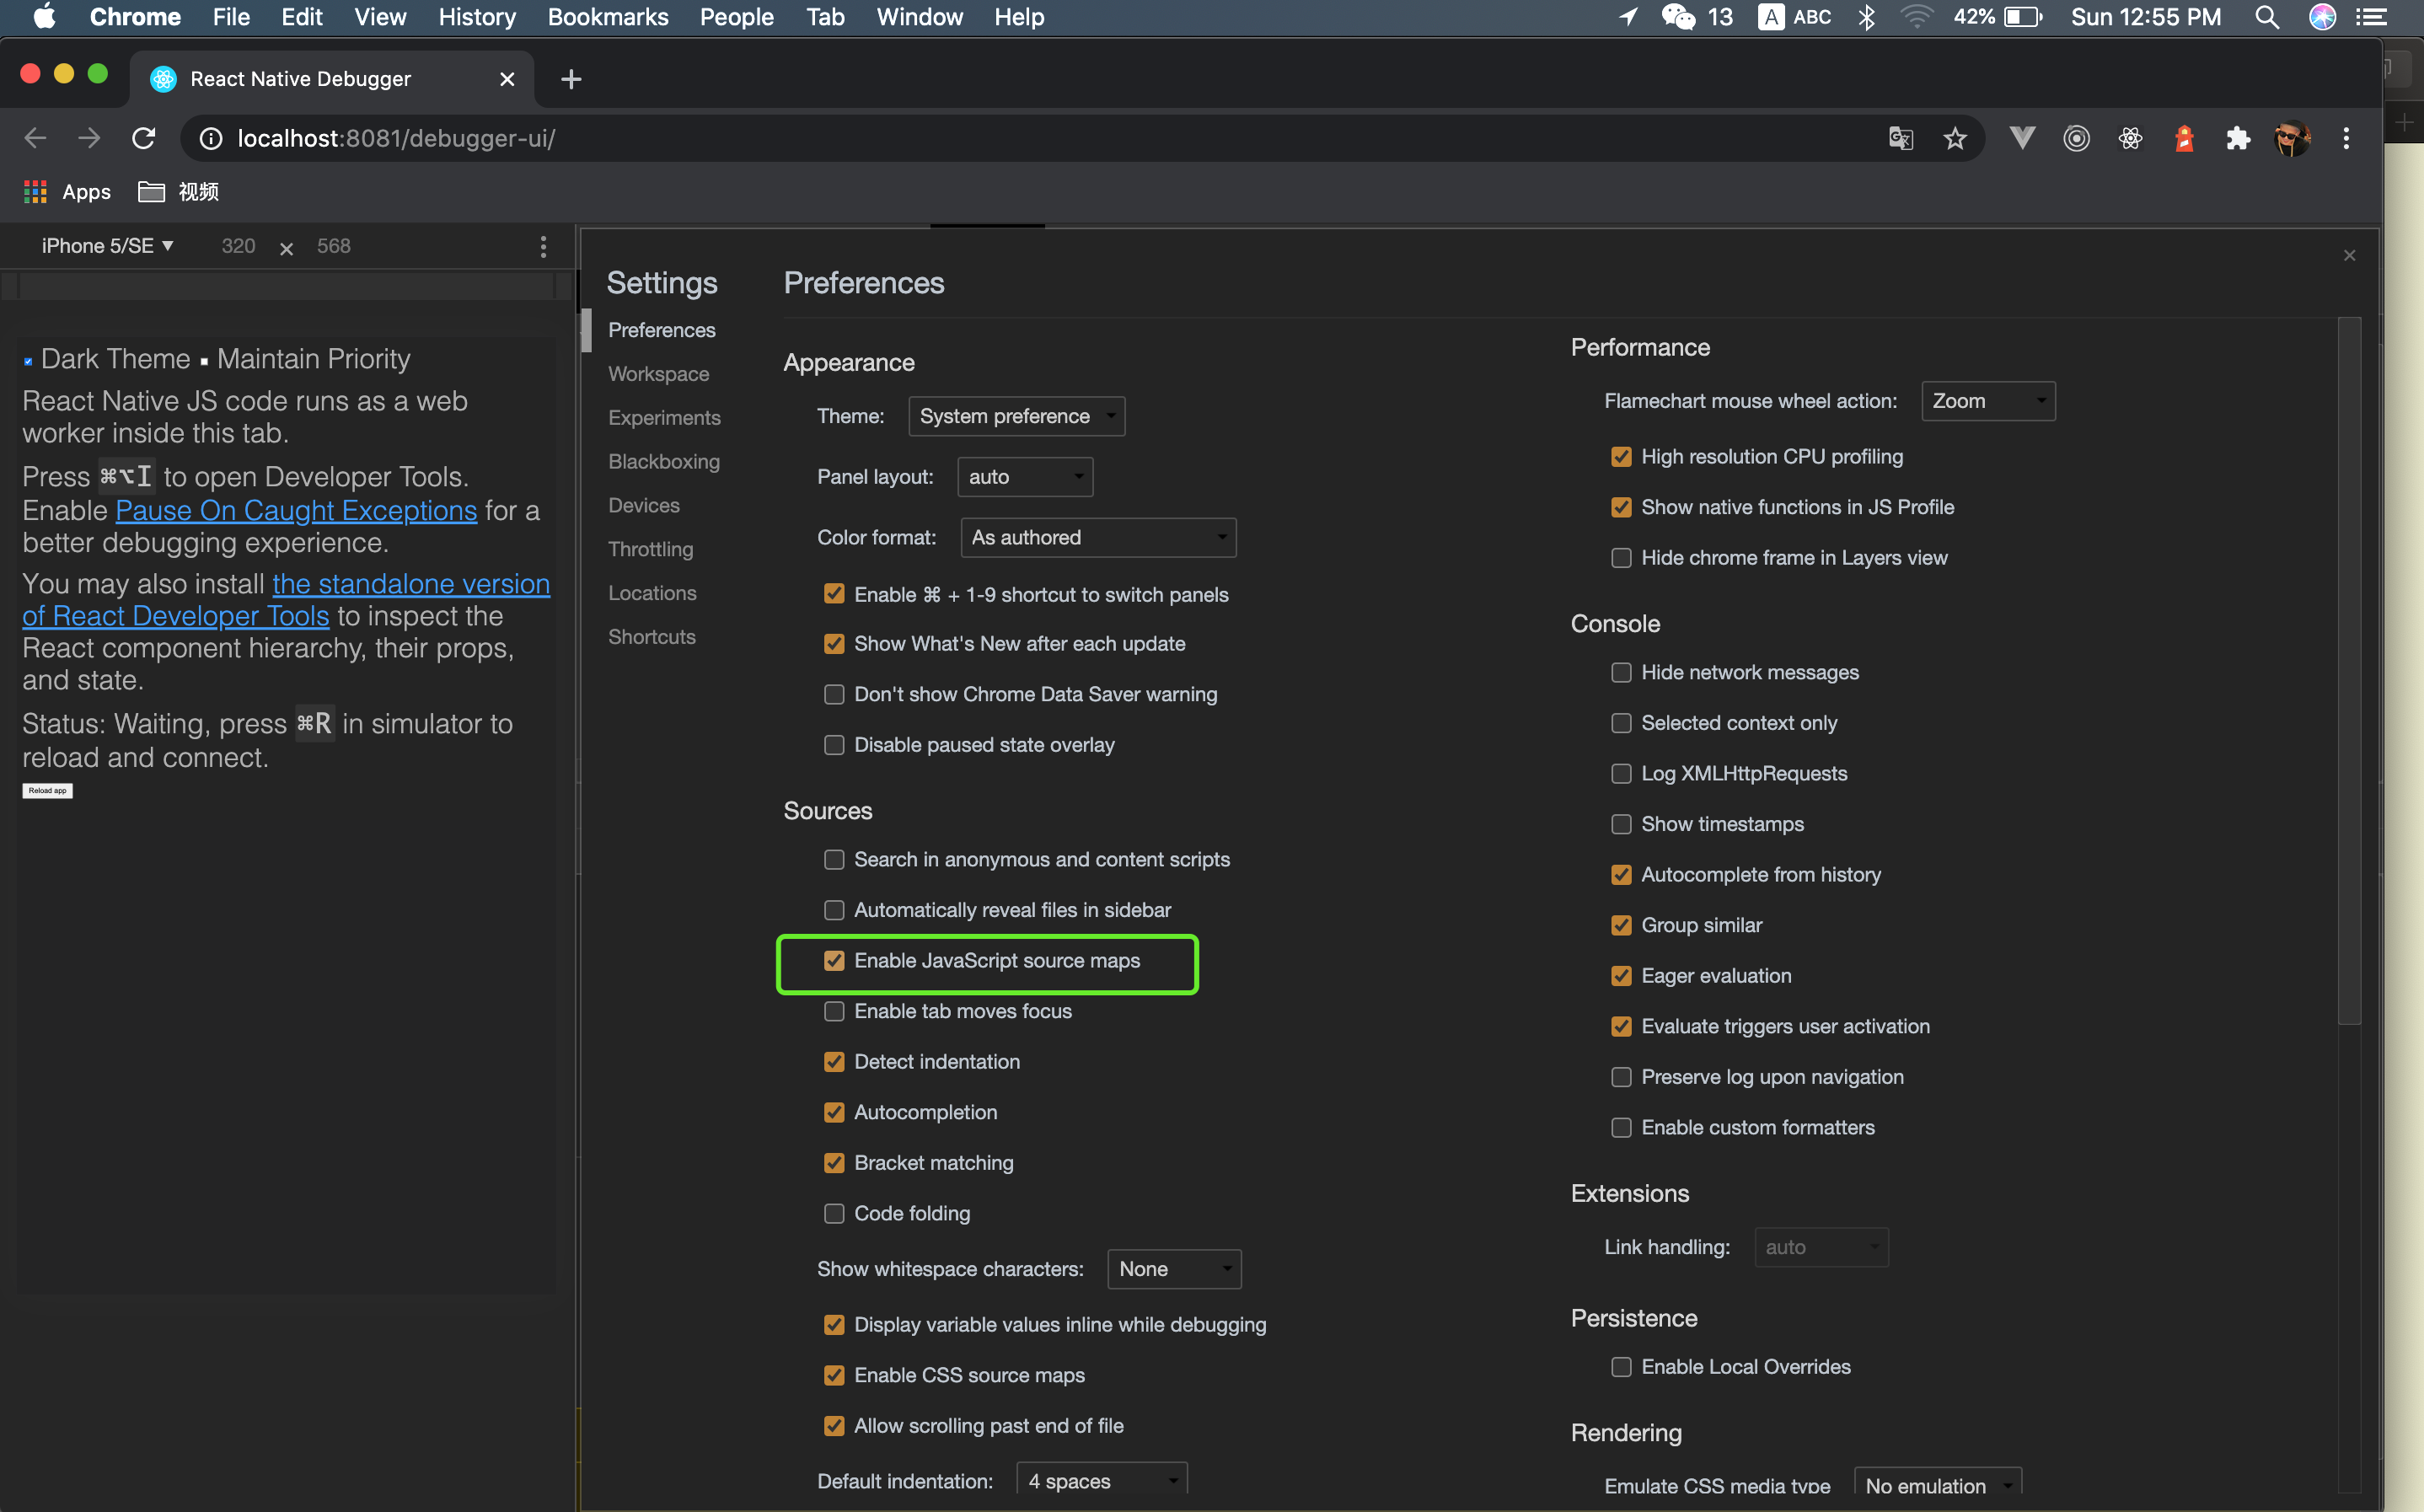Open the 视频 bookmarks folder
2424x1512 pixels.
tap(179, 192)
